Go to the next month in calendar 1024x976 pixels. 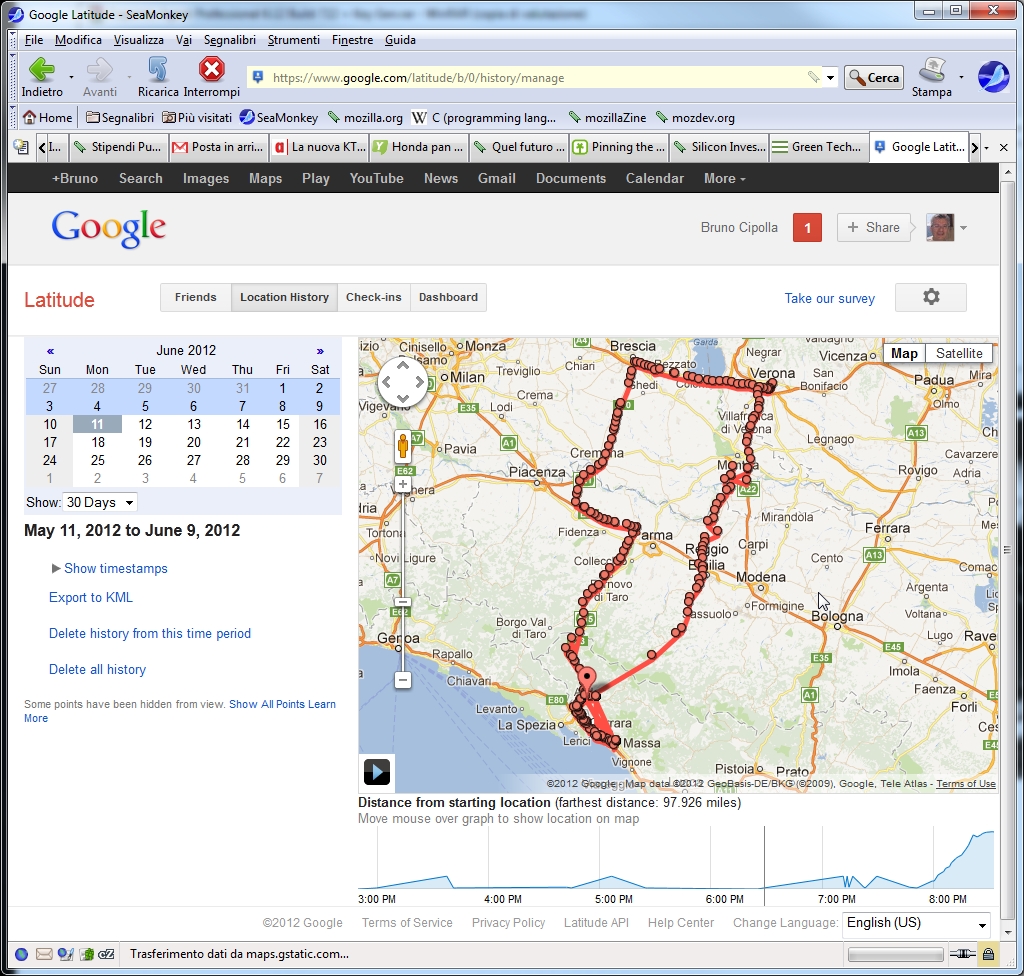tap(320, 351)
